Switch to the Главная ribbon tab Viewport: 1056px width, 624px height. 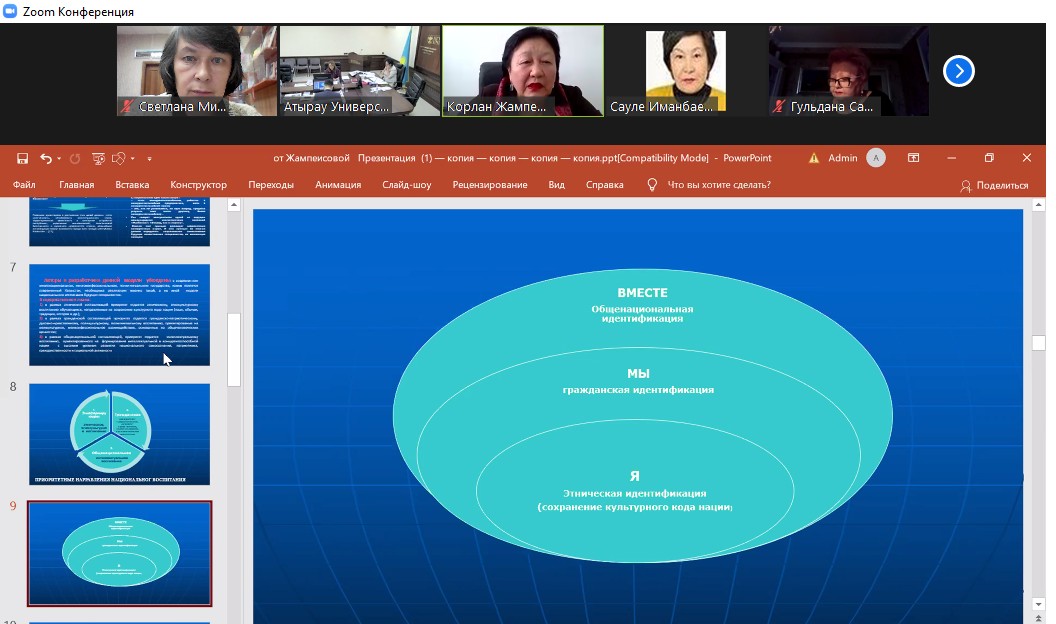coord(77,184)
